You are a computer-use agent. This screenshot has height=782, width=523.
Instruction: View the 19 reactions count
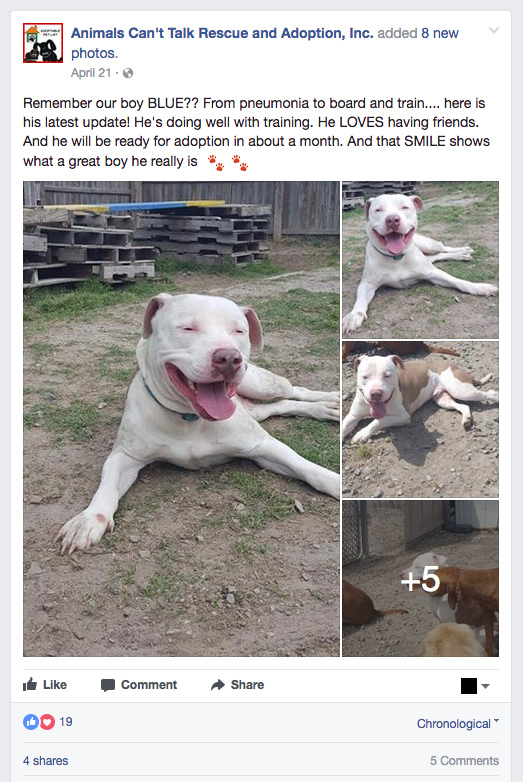click(x=66, y=722)
